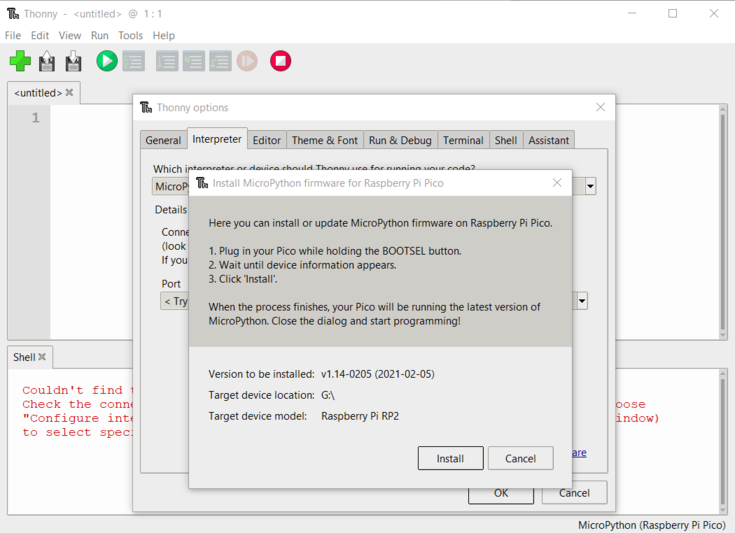Click the firmware link in options dialog
This screenshot has height=533, width=735.
[579, 453]
